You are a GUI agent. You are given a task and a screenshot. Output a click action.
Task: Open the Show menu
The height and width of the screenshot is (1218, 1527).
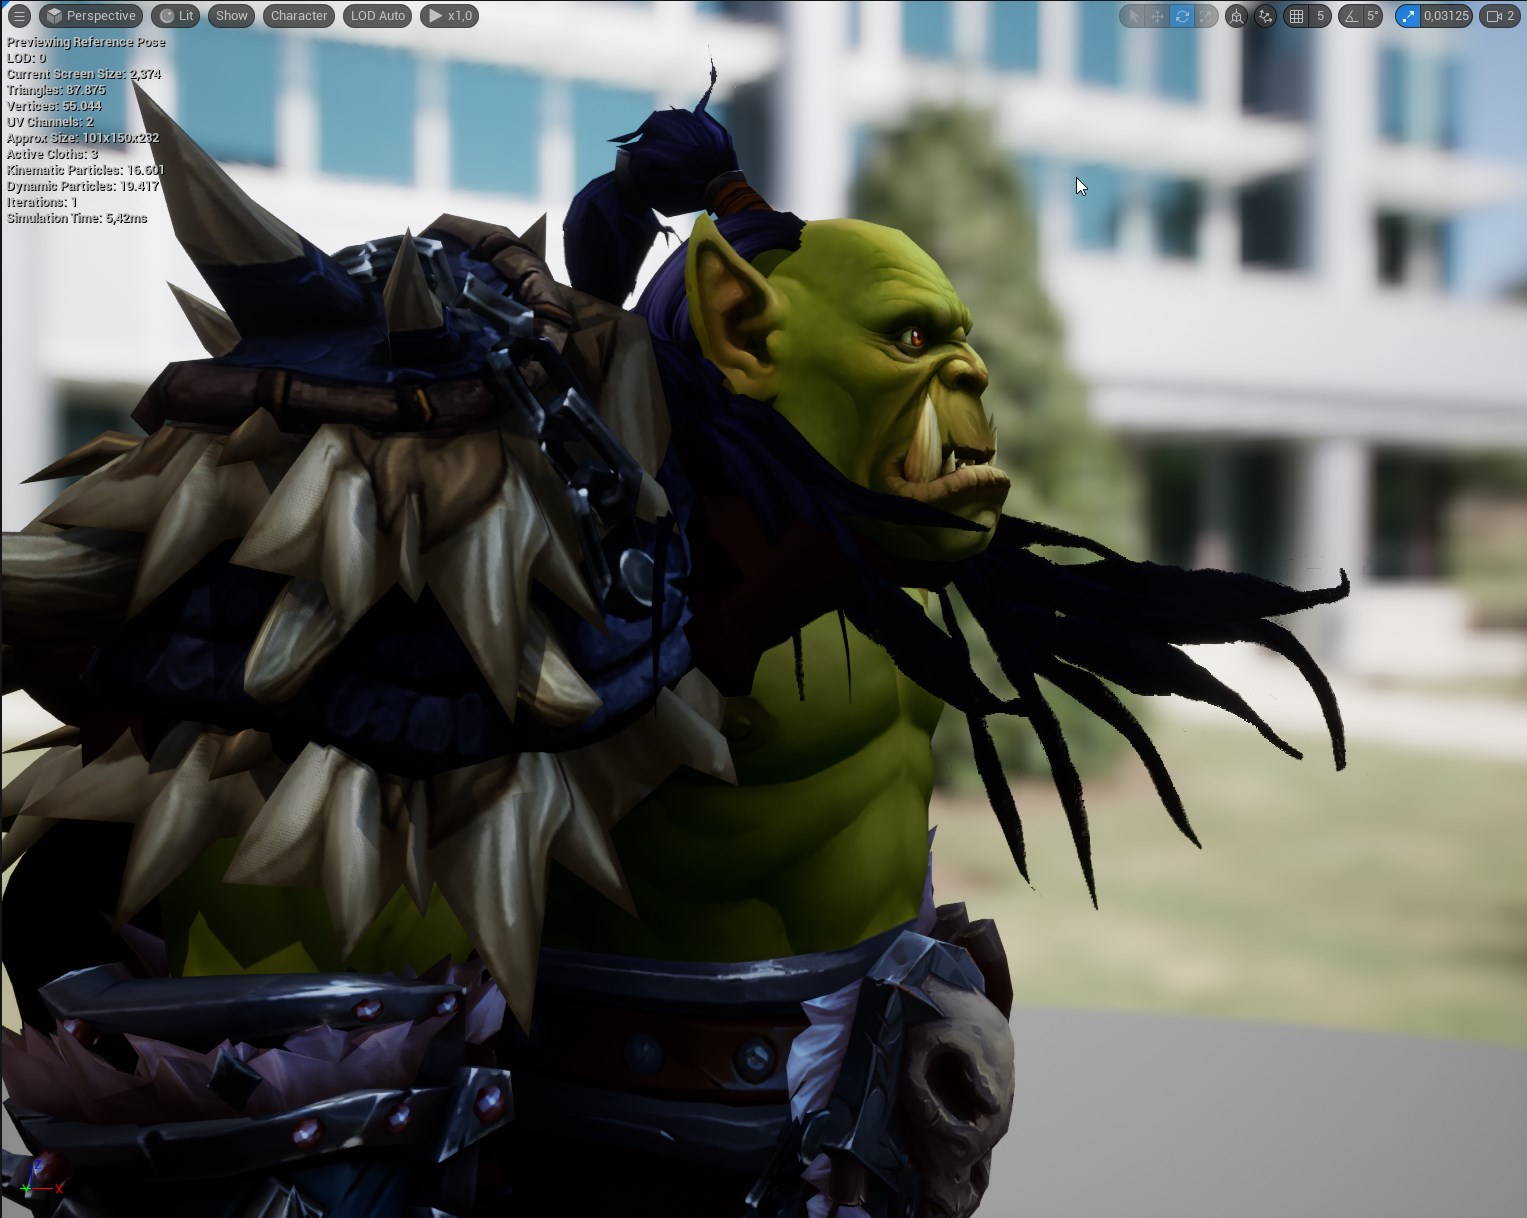pyautogui.click(x=231, y=16)
